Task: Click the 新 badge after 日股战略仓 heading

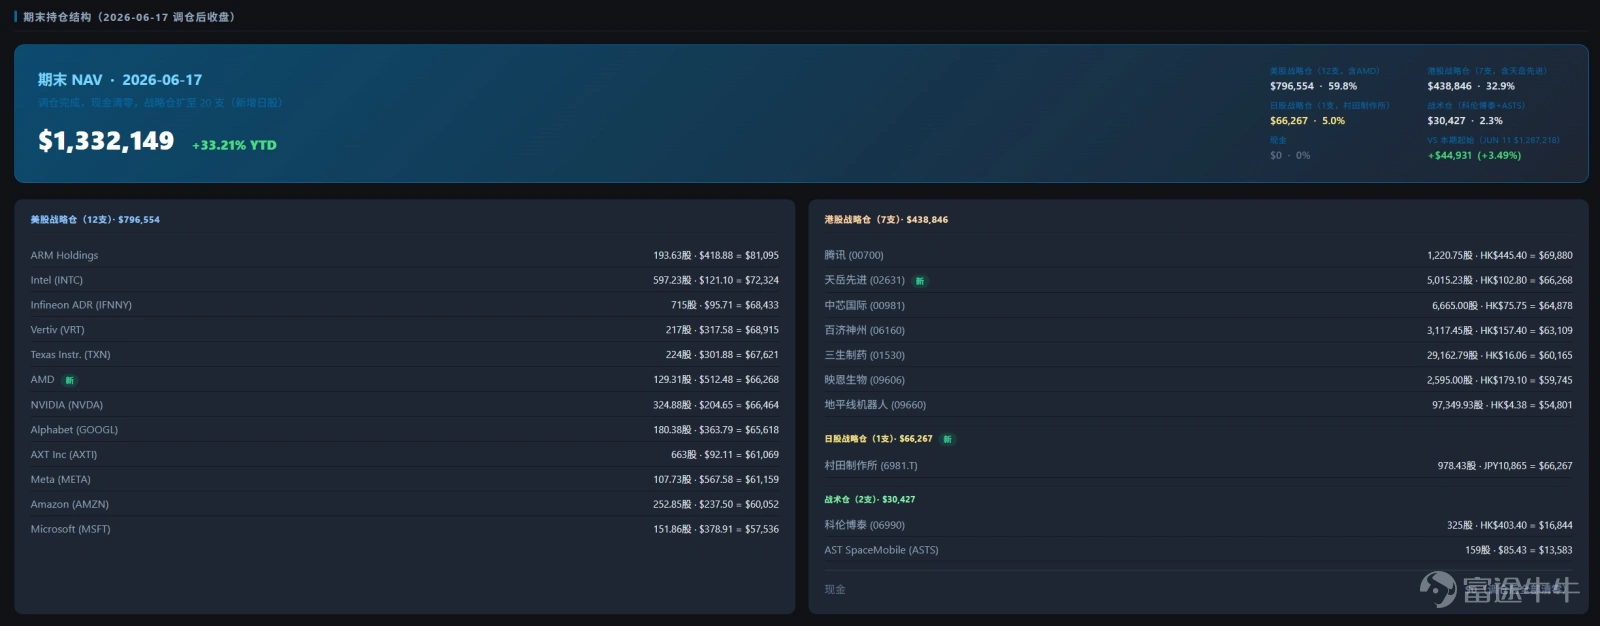Action: 947,439
